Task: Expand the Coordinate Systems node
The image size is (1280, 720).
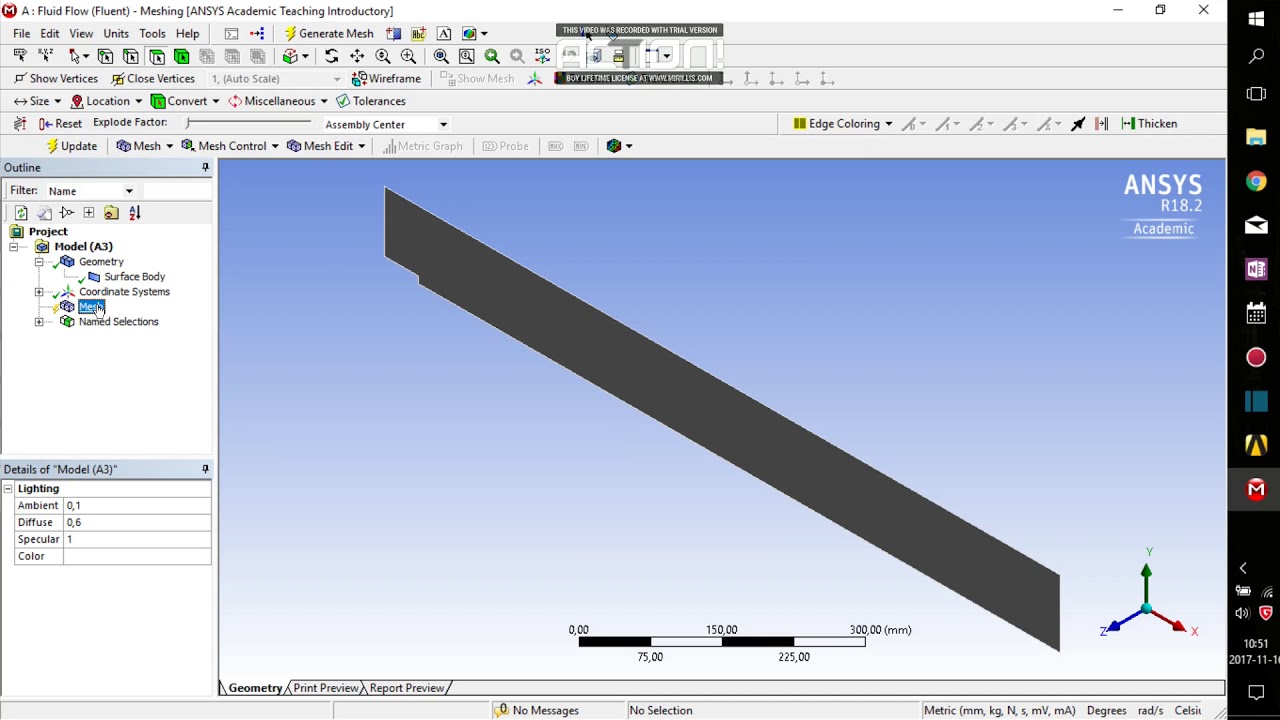Action: point(39,292)
